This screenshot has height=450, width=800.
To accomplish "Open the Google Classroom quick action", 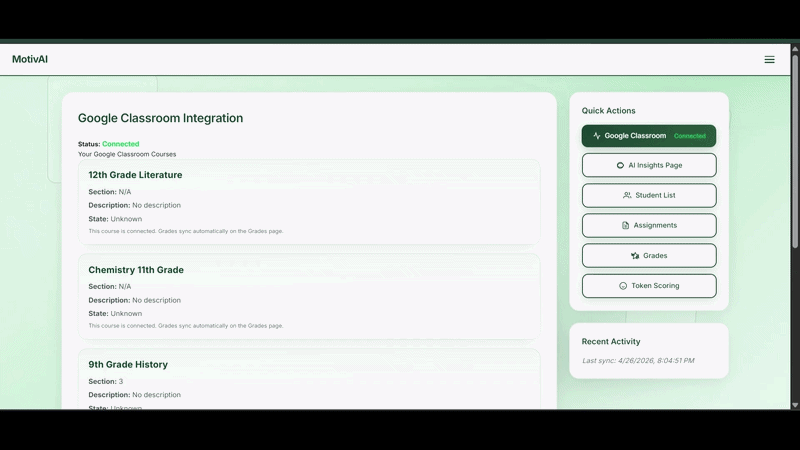I will coord(649,136).
